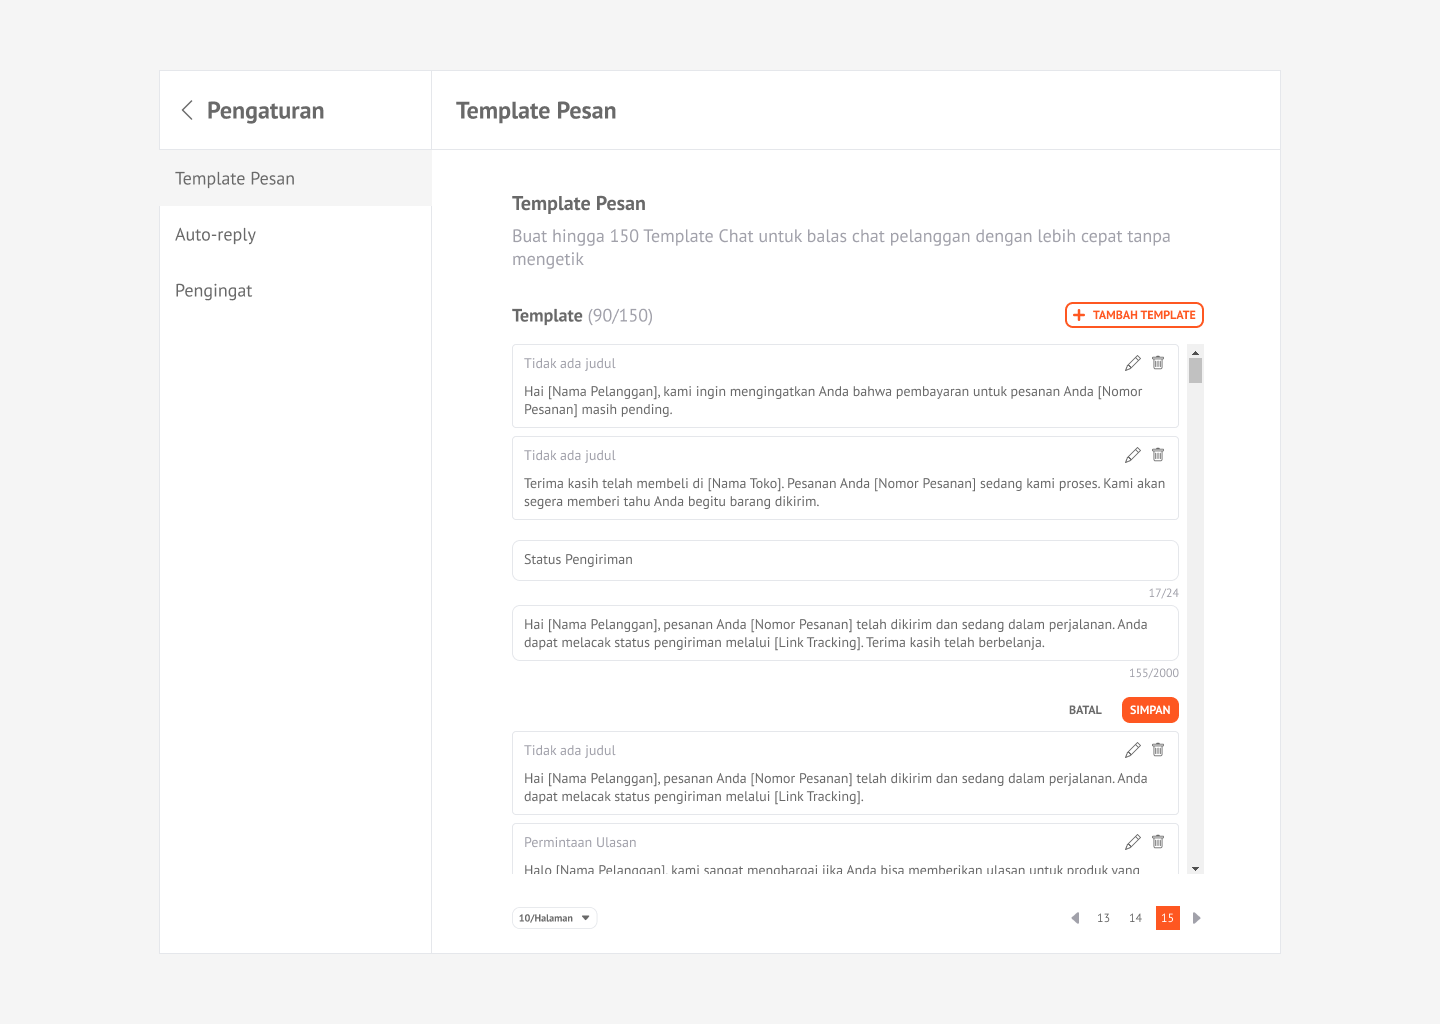
Task: Select Template Pesan in the sidebar
Action: [x=235, y=179]
